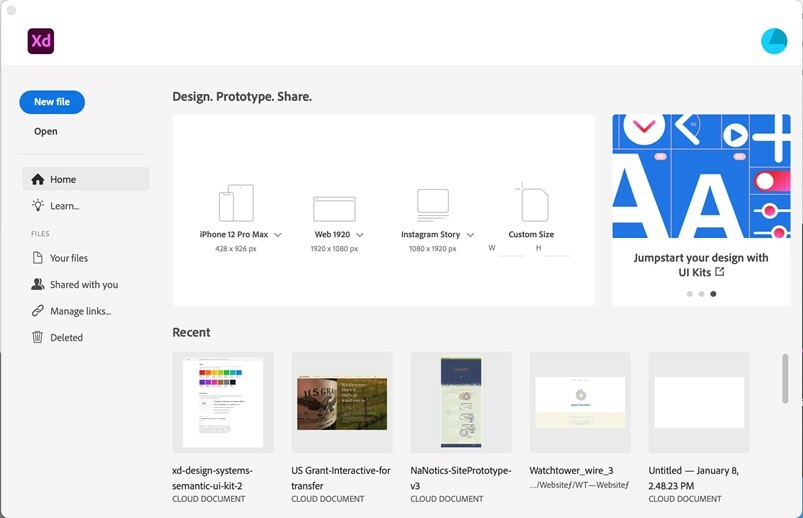Click the Shared with you people icon
Viewport: 803px width, 518px height.
tap(38, 284)
